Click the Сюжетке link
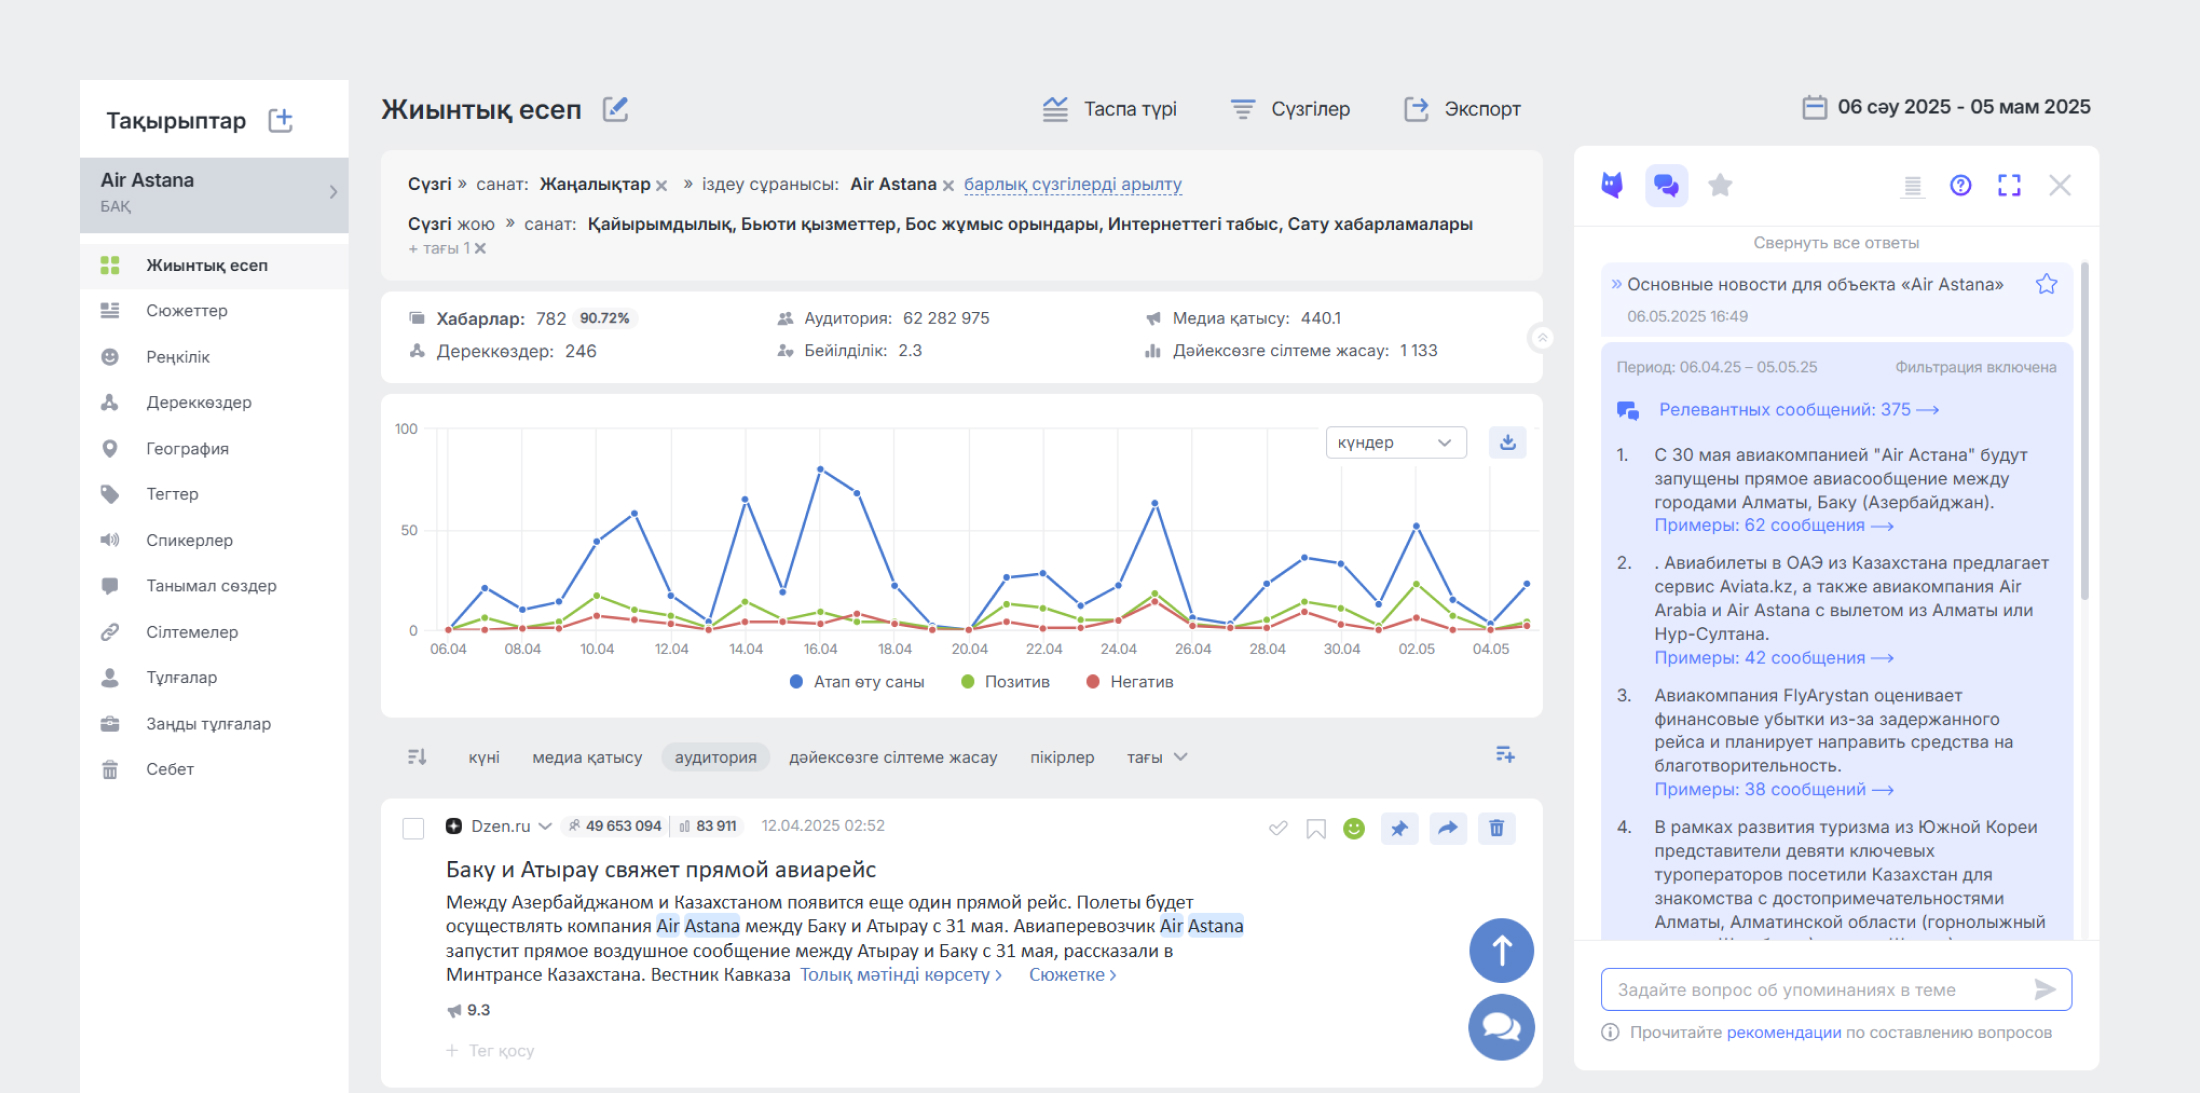Screen dimensions: 2200x1093 coord(1073,975)
